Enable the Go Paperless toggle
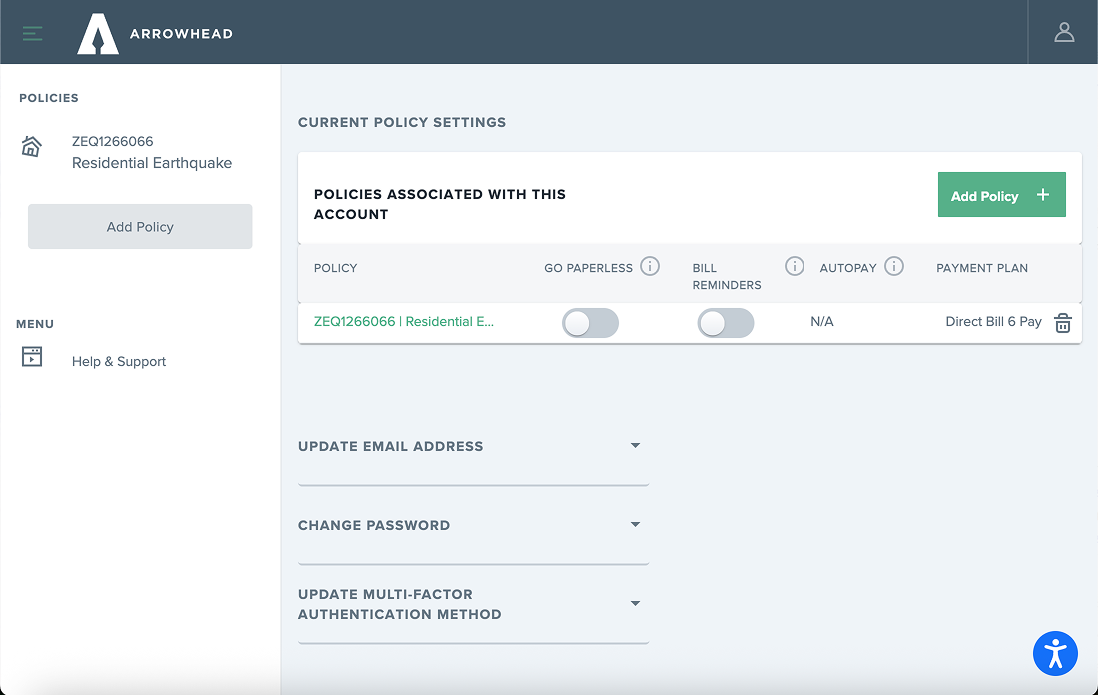Viewport: 1098px width, 695px height. (590, 323)
